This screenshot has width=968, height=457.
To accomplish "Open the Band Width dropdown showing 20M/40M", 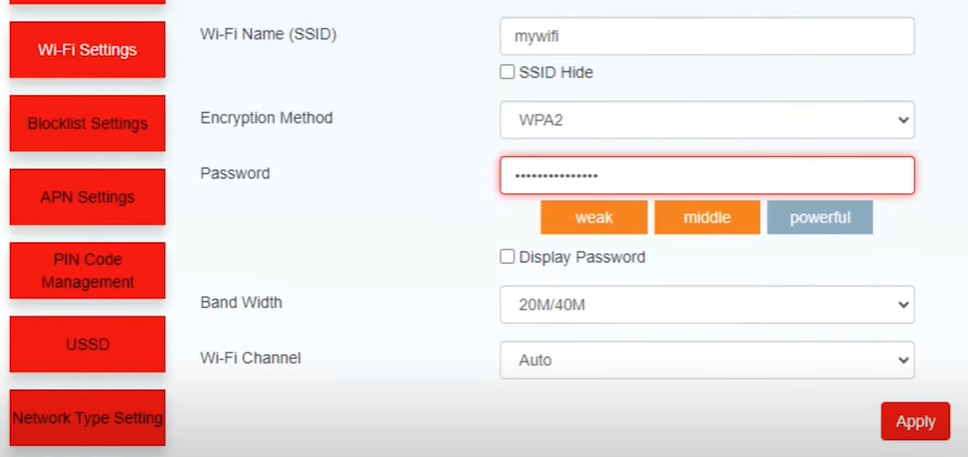I will pos(706,305).
